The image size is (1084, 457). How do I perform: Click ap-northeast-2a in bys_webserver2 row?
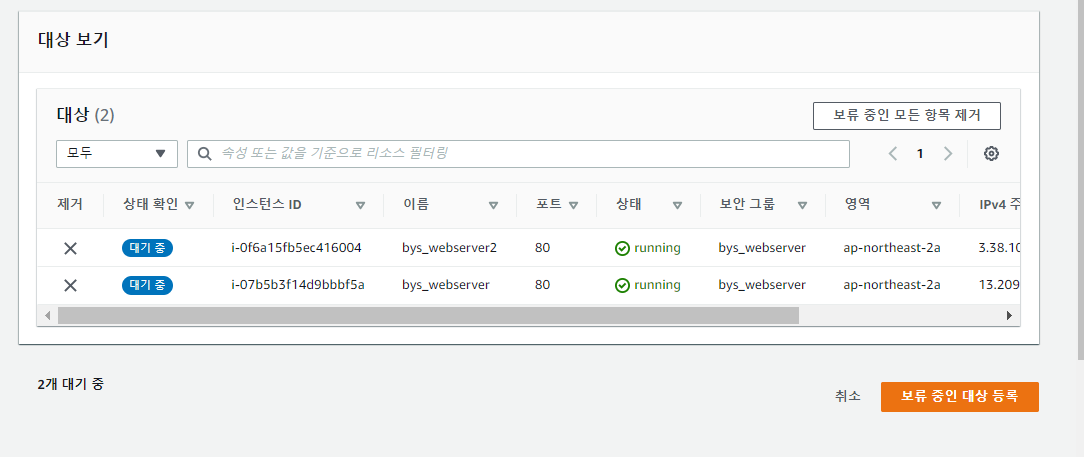coord(892,248)
